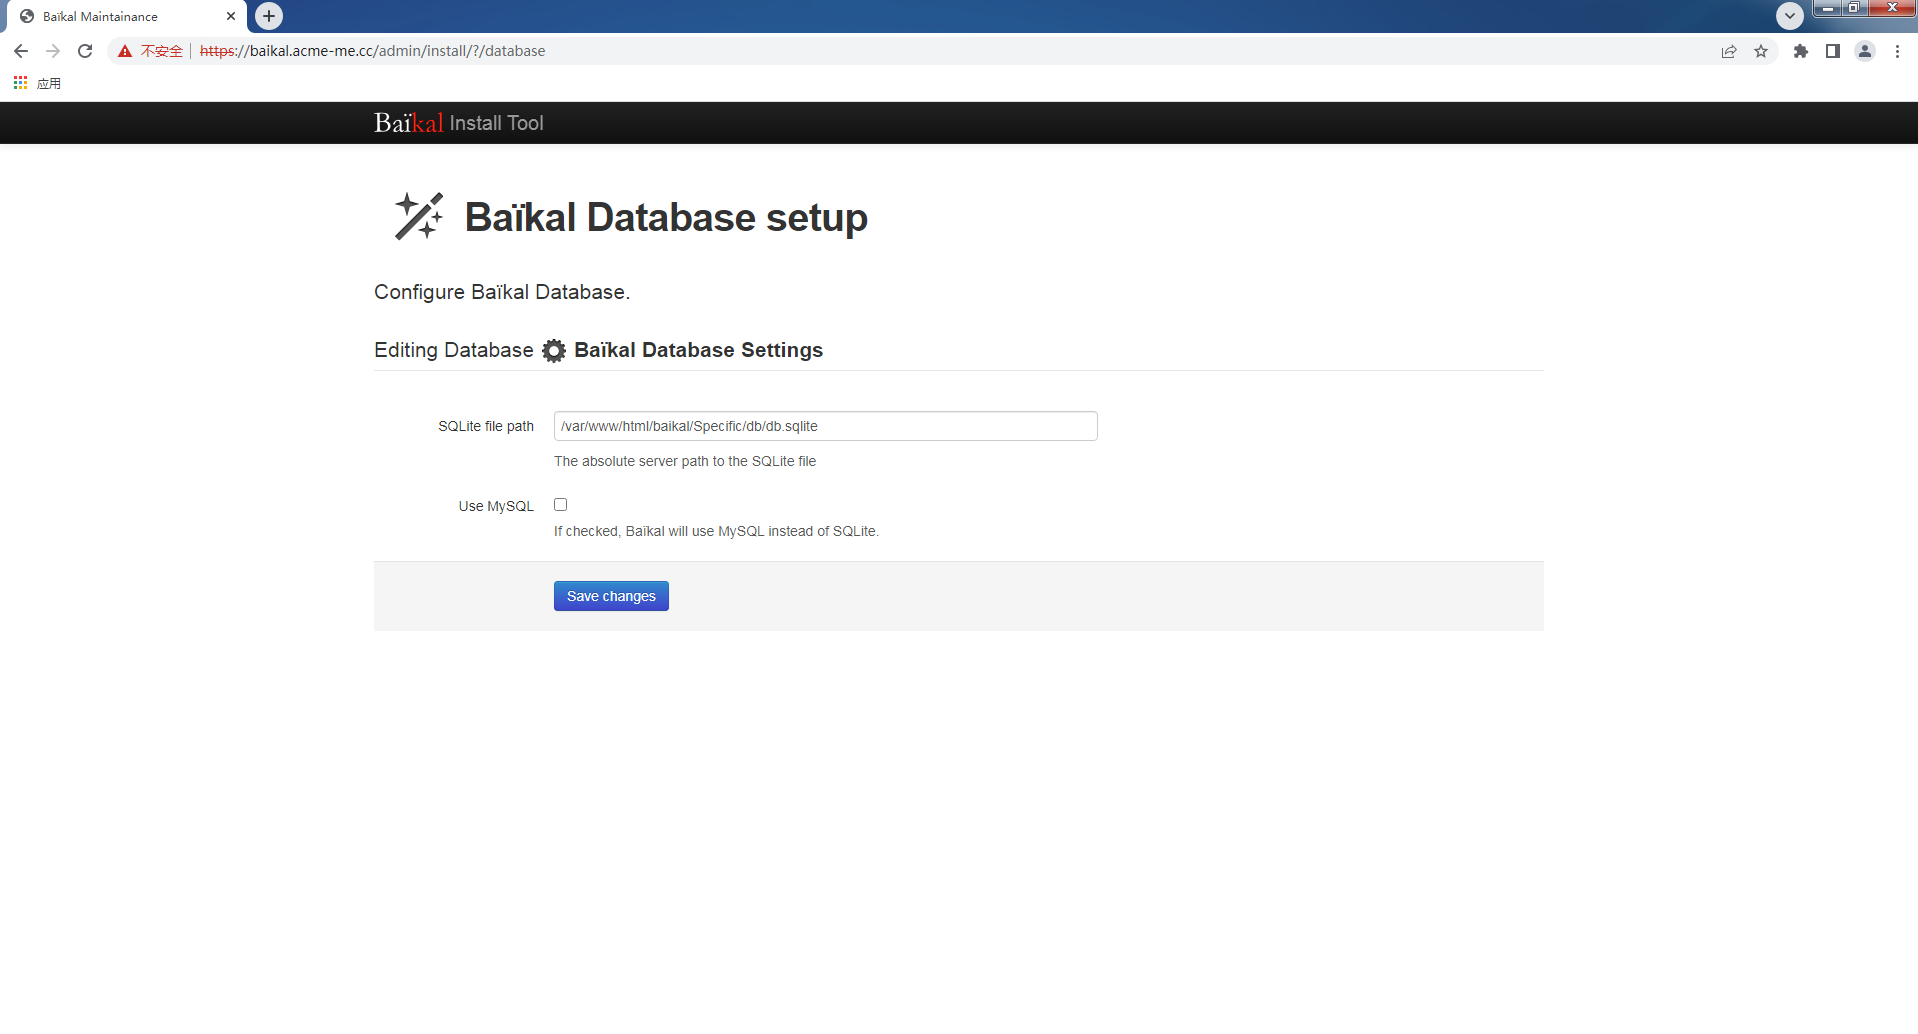Click 'Configure Baïkal Database.' text
Image resolution: width=1918 pixels, height=1034 pixels.
click(x=502, y=292)
